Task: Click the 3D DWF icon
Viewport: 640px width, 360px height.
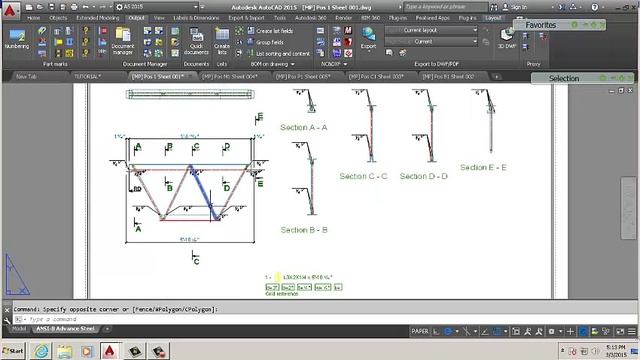Action: tap(507, 38)
